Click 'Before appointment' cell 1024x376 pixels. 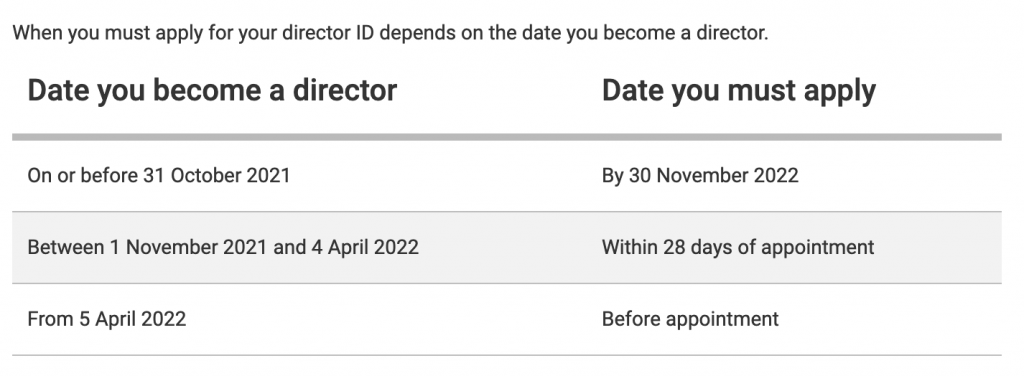(x=690, y=319)
